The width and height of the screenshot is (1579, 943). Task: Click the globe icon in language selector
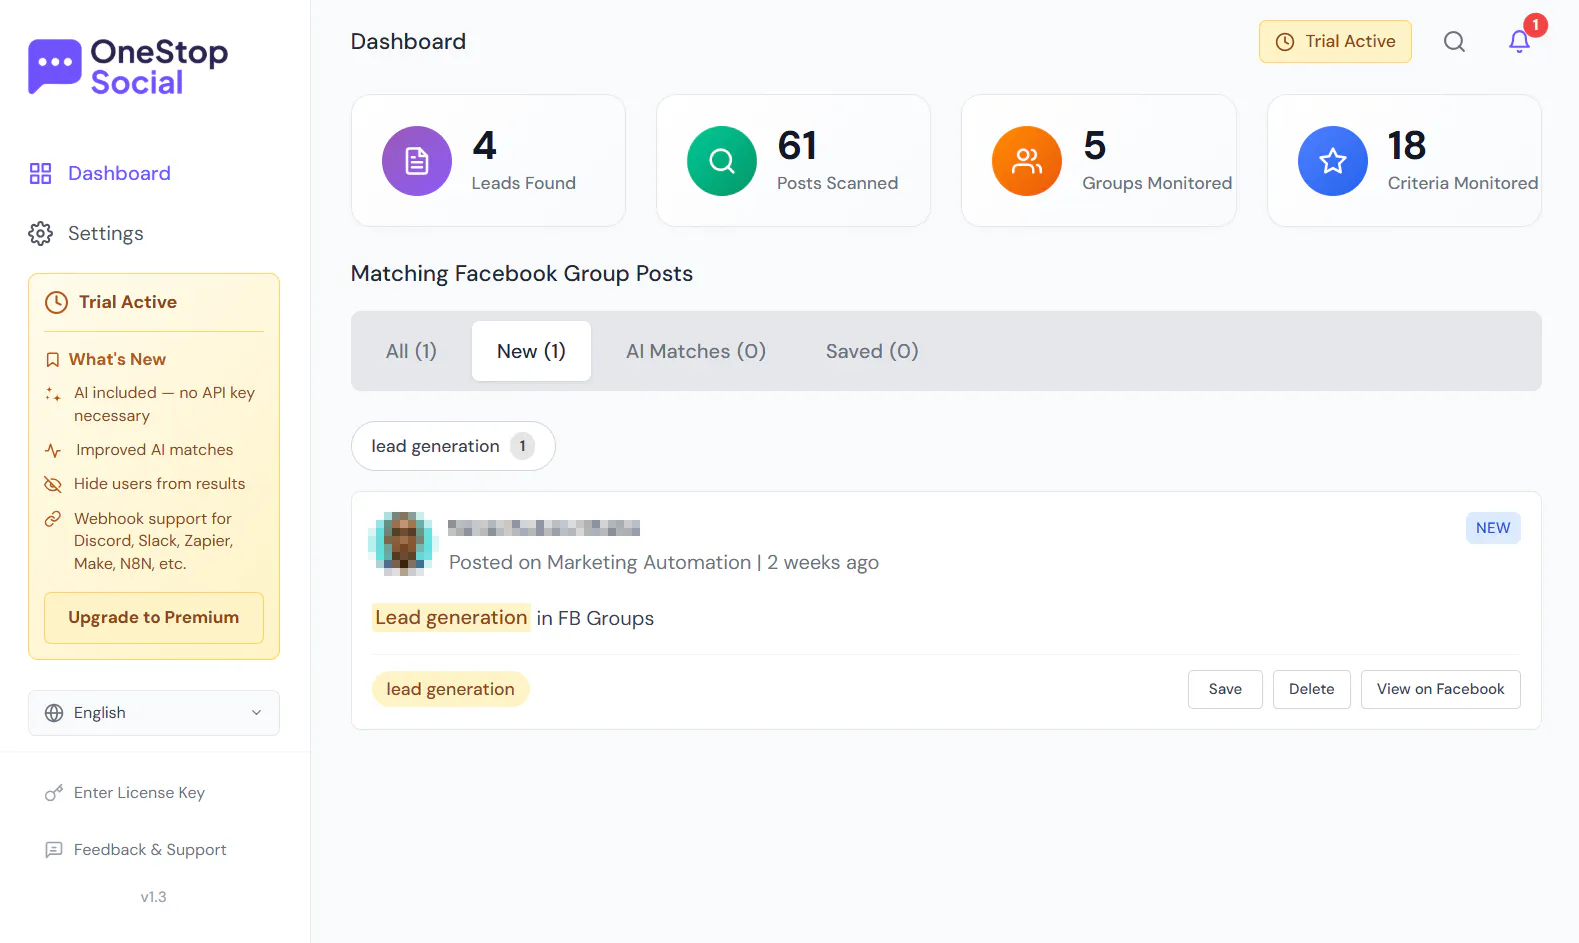click(54, 713)
